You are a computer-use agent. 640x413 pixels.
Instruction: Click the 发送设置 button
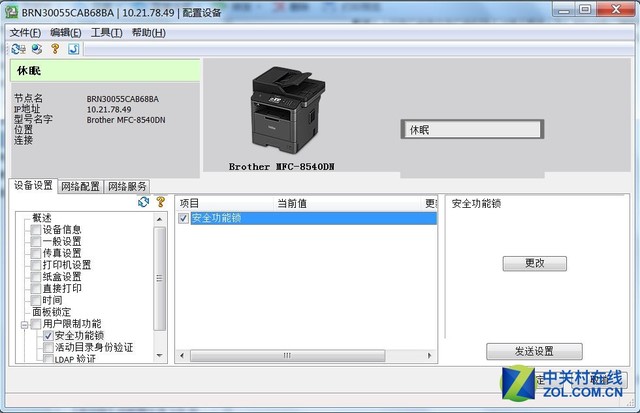(x=534, y=351)
